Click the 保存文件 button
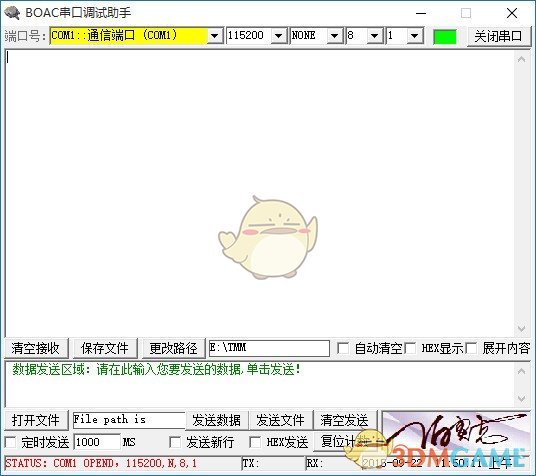This screenshot has width=536, height=476. coord(105,348)
